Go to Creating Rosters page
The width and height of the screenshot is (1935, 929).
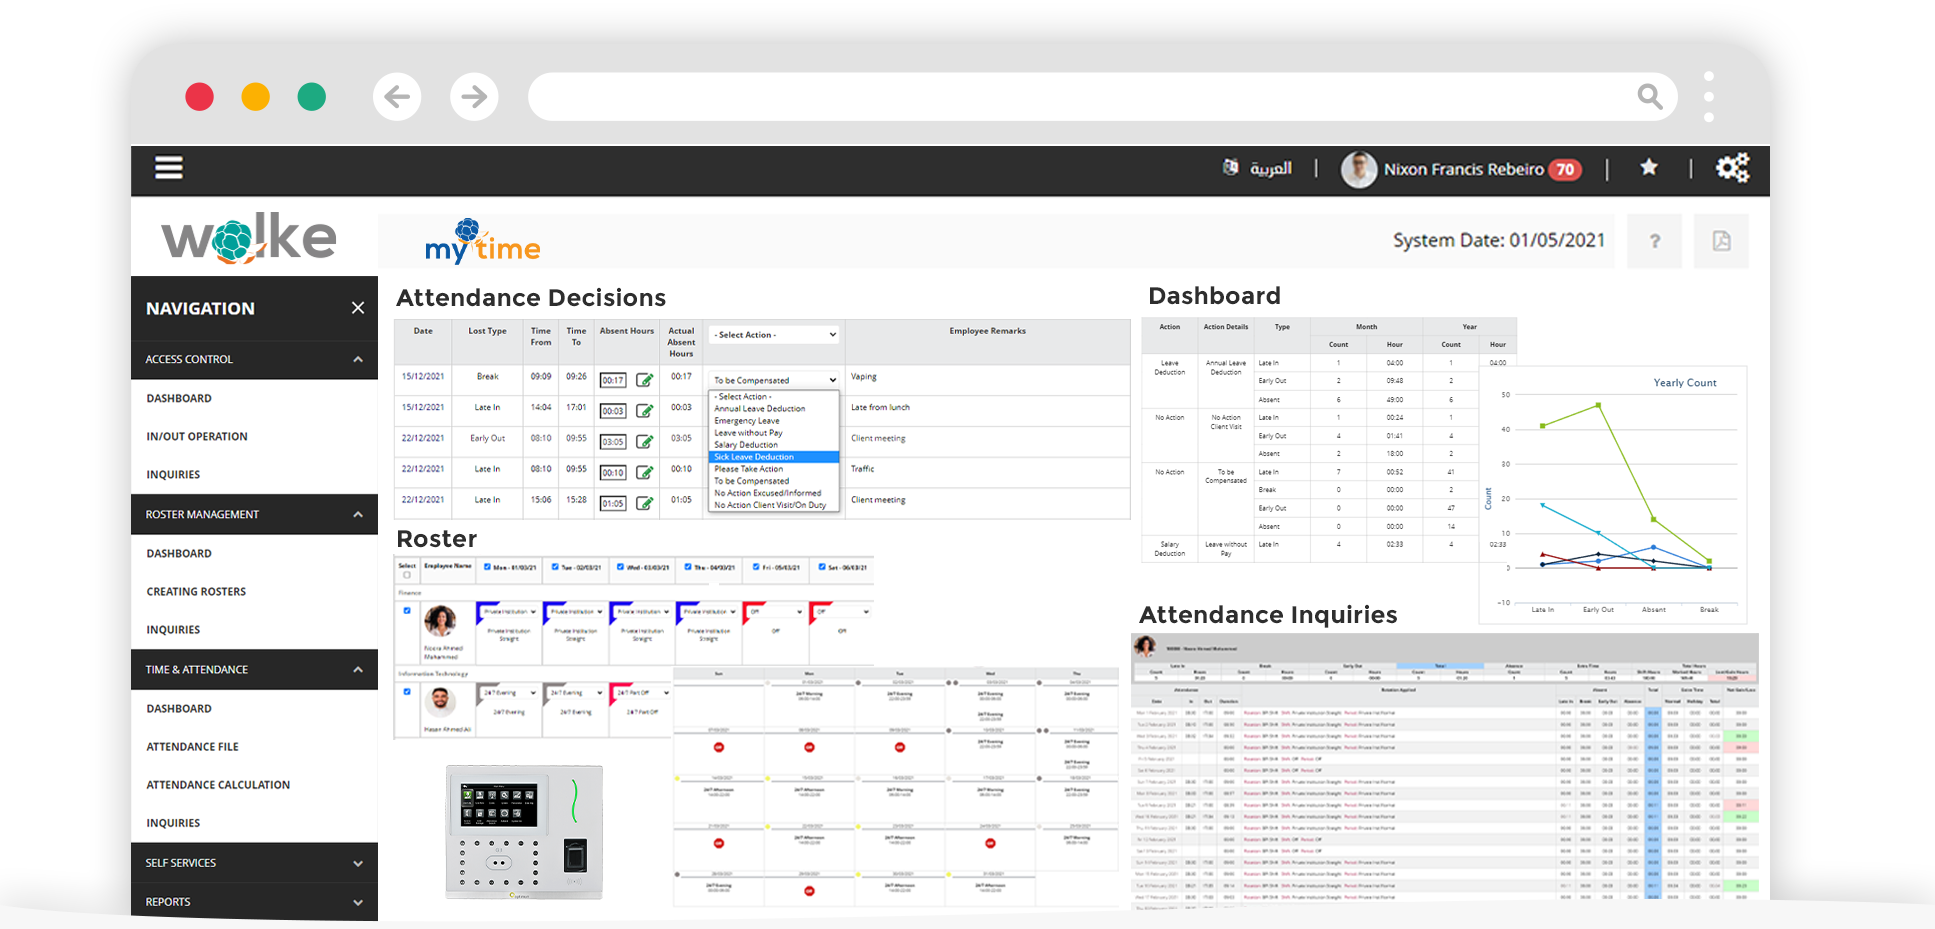coord(196,592)
